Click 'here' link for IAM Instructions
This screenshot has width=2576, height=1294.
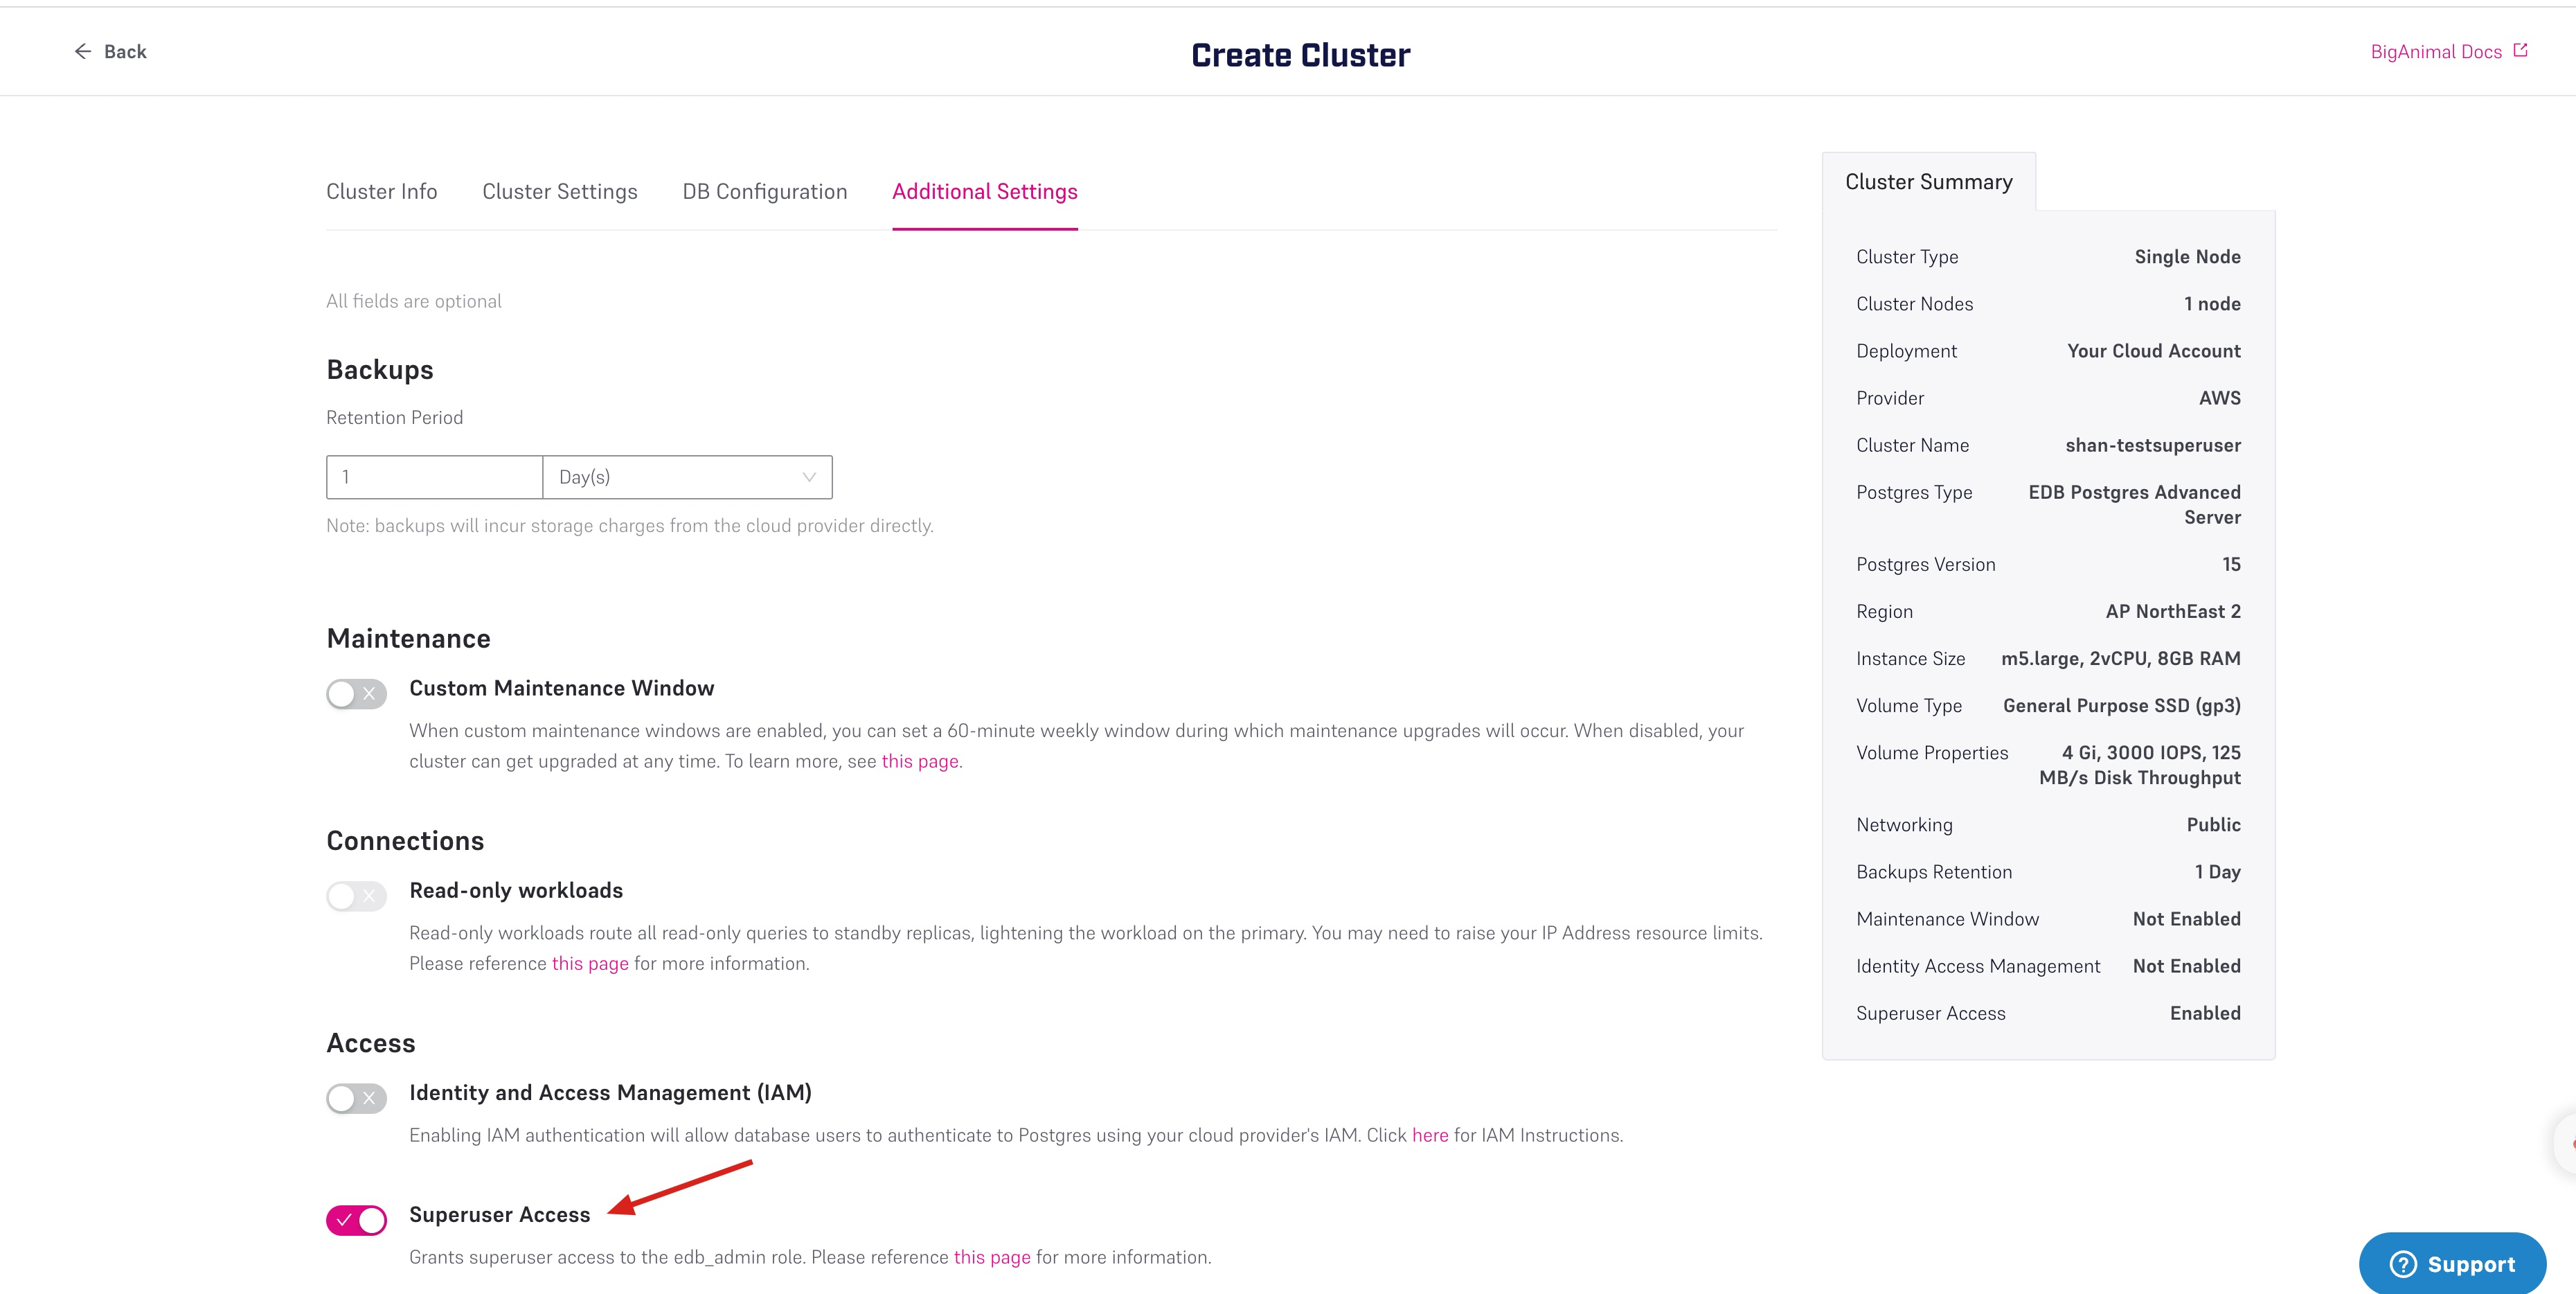(x=1430, y=1135)
